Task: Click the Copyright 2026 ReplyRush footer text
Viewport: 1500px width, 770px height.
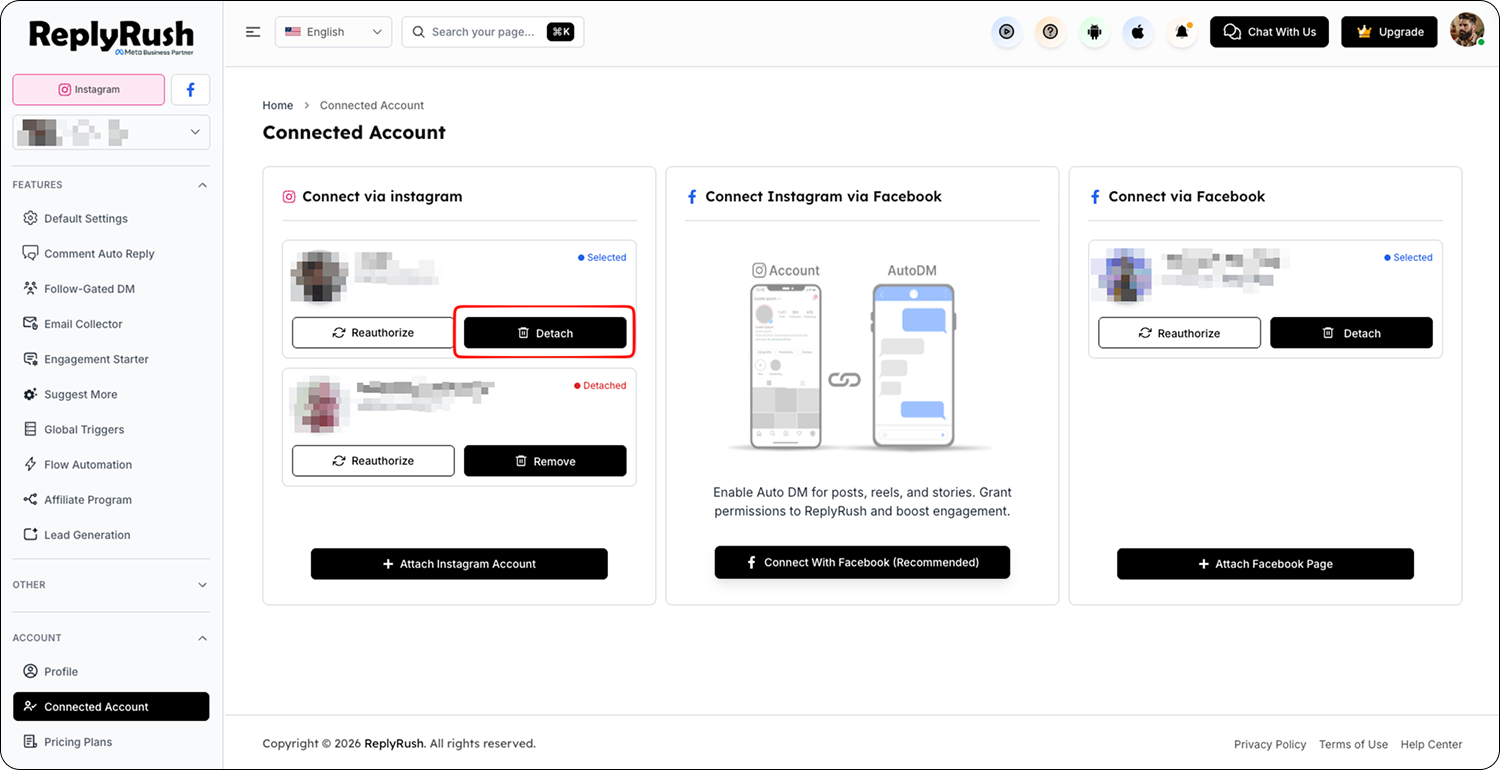Action: click(399, 744)
